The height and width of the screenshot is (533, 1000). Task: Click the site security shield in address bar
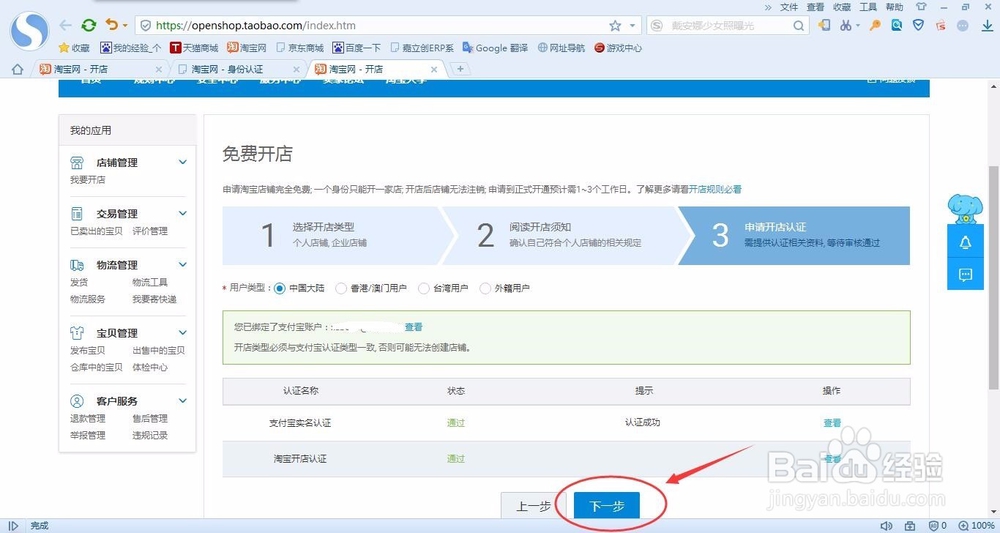coord(145,26)
